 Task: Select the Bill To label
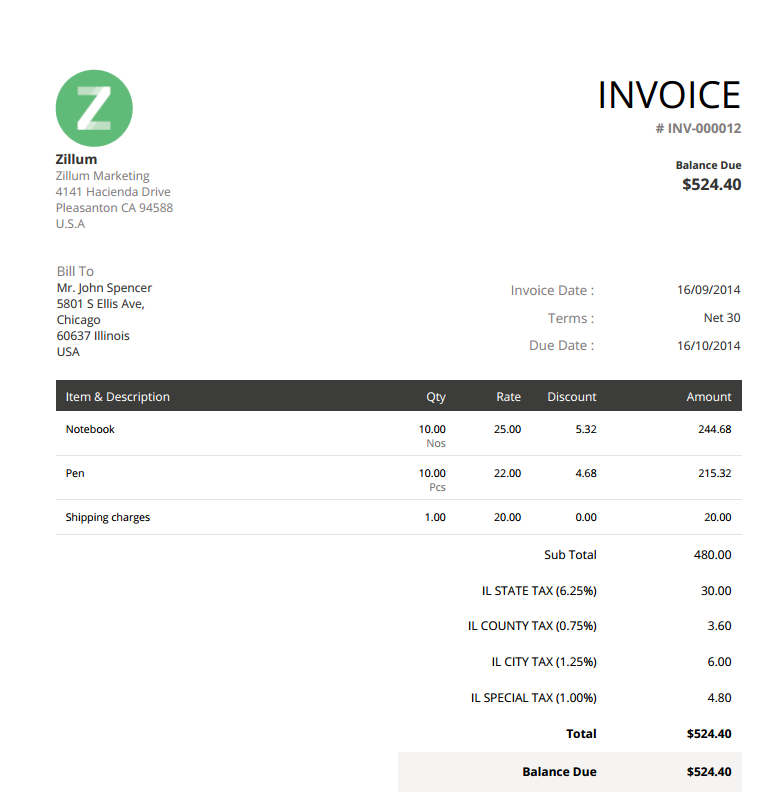(x=75, y=271)
